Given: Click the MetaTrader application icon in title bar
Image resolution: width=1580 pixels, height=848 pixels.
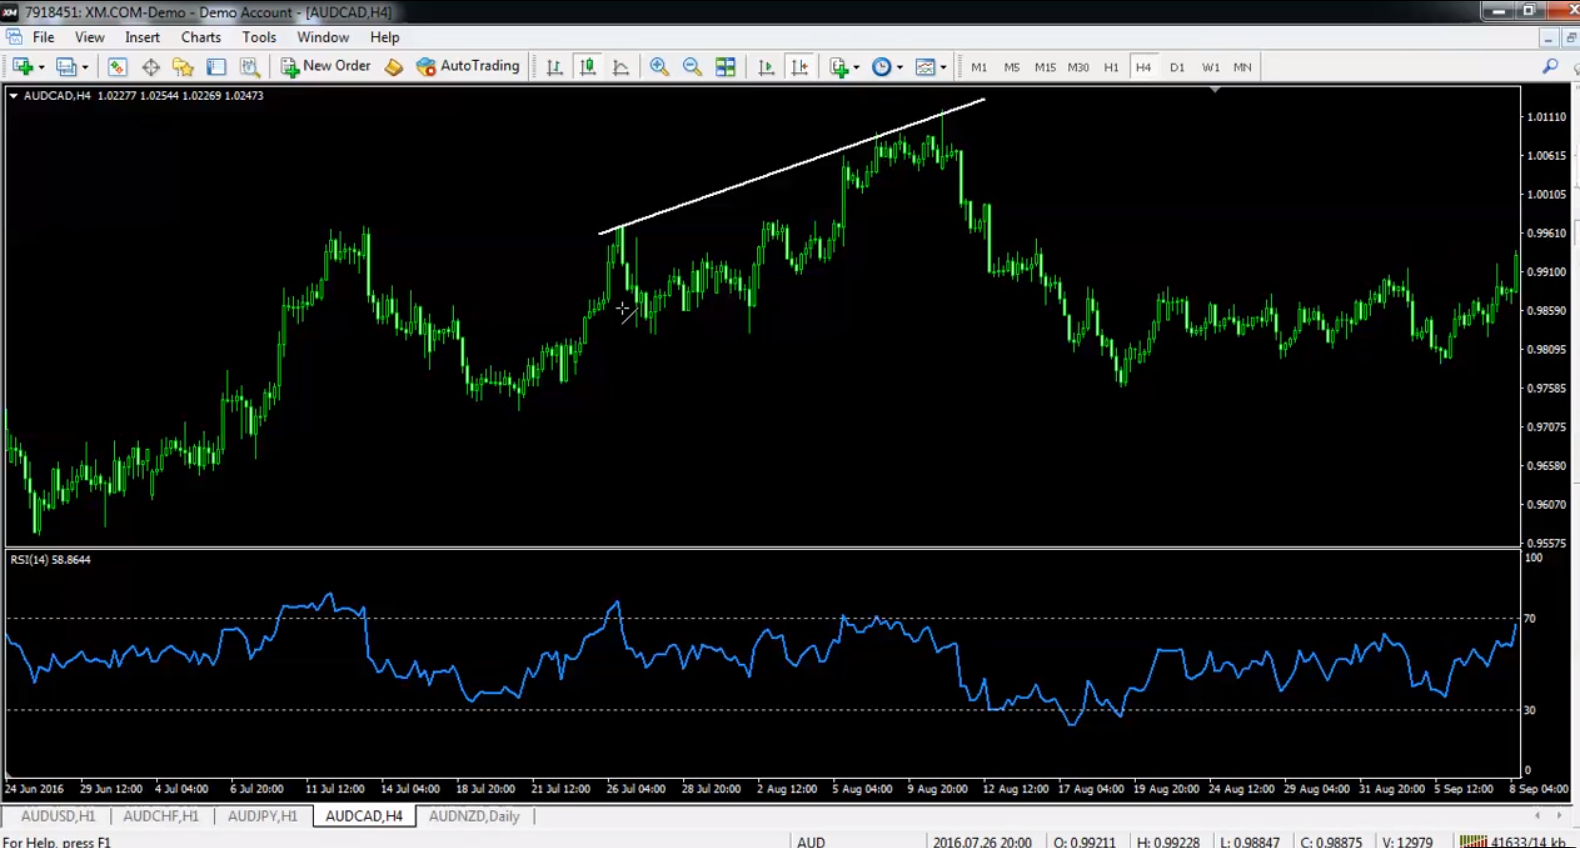Looking at the screenshot, I should [10, 11].
